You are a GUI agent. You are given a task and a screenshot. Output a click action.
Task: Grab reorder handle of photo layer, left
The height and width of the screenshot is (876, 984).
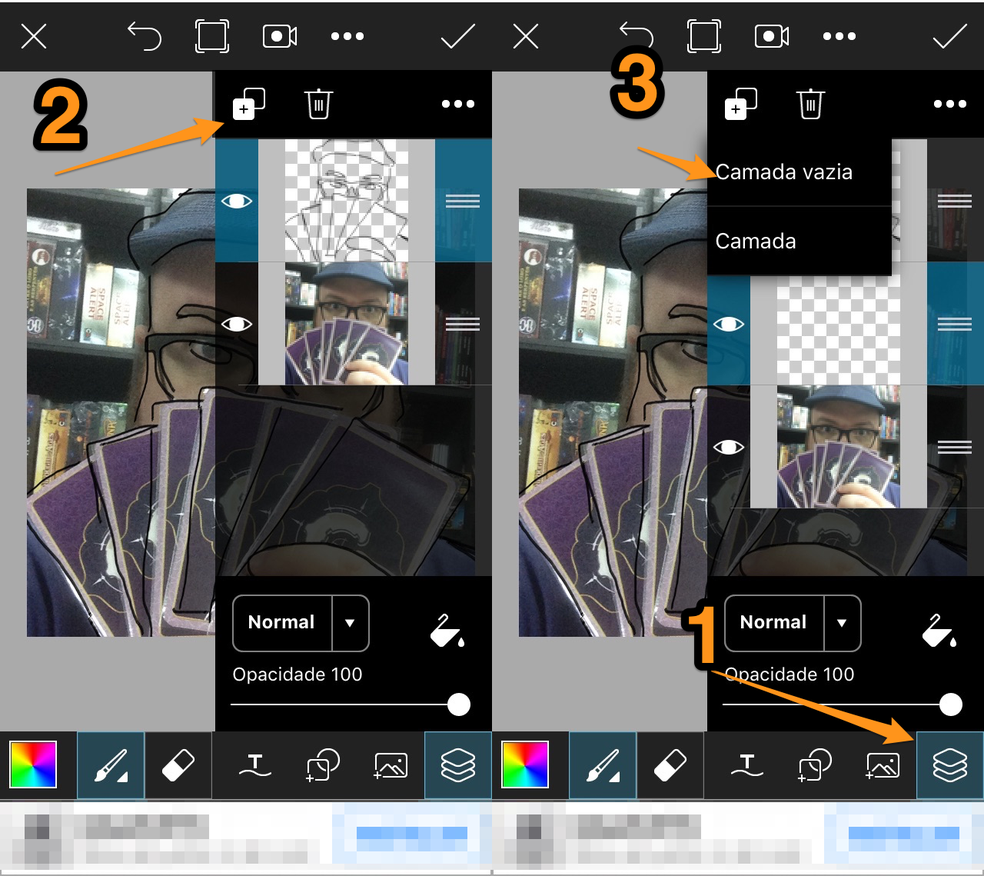[x=463, y=324]
